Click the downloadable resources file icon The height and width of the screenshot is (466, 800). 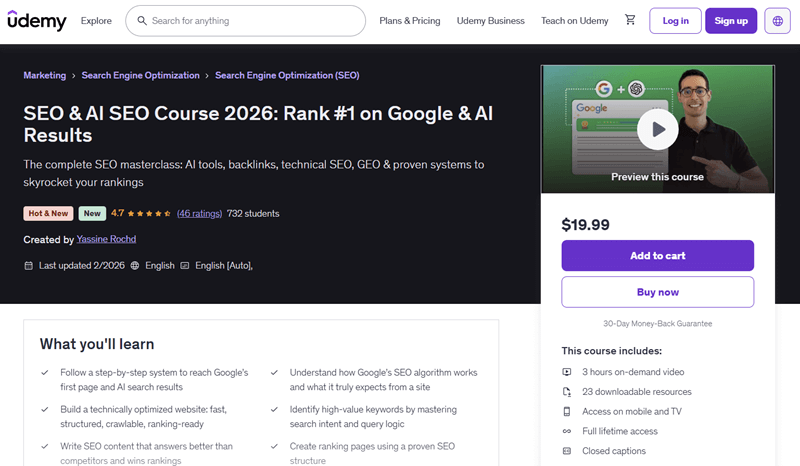pos(567,392)
